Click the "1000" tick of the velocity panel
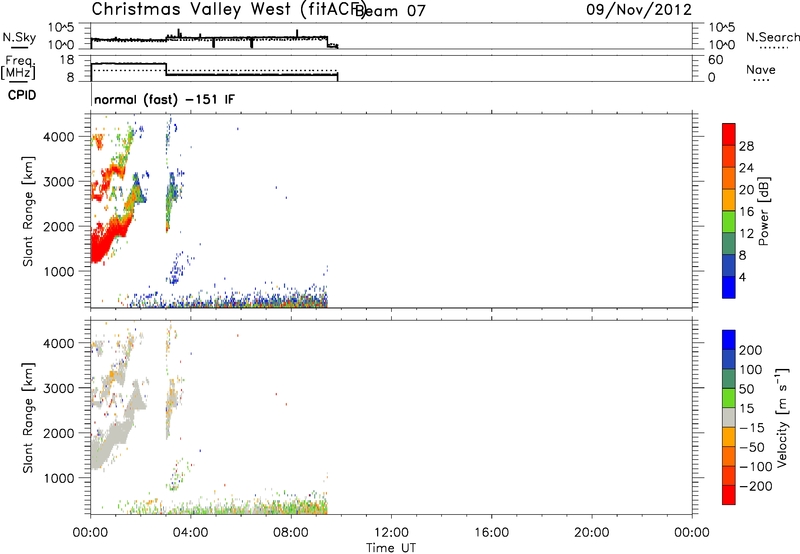This screenshot has height=554, width=800. pyautogui.click(x=59, y=478)
